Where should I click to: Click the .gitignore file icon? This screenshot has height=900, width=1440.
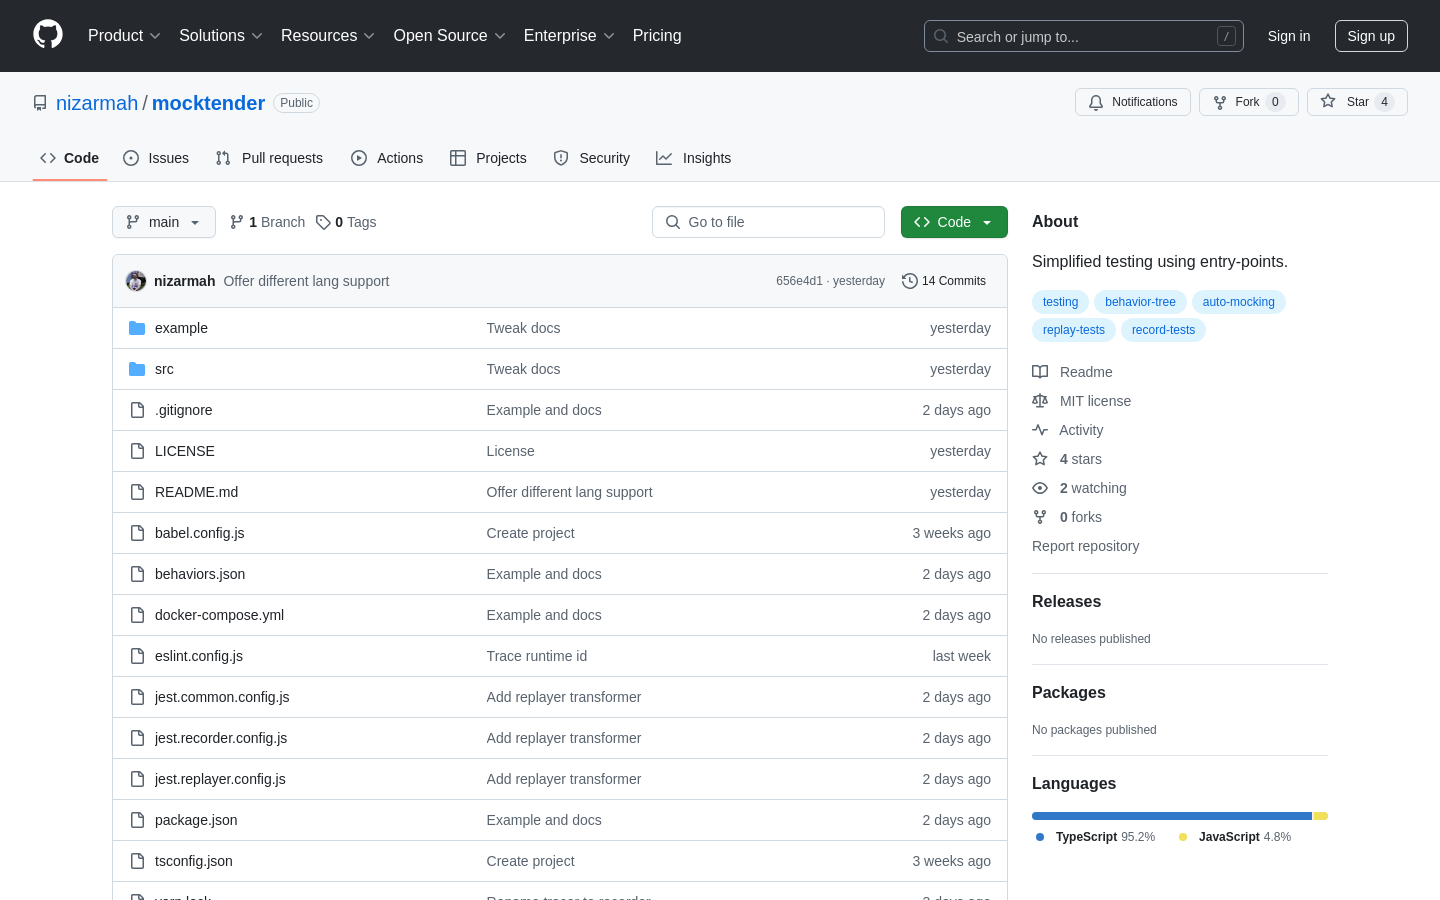click(137, 410)
